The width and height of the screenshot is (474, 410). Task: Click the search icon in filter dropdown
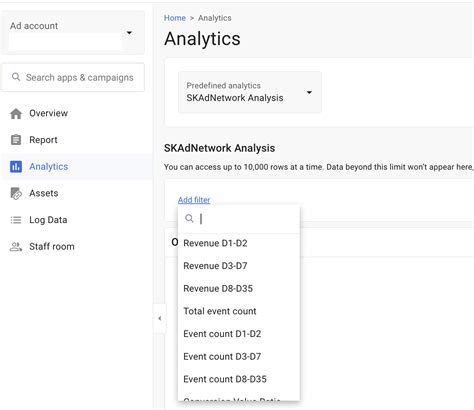tap(189, 219)
